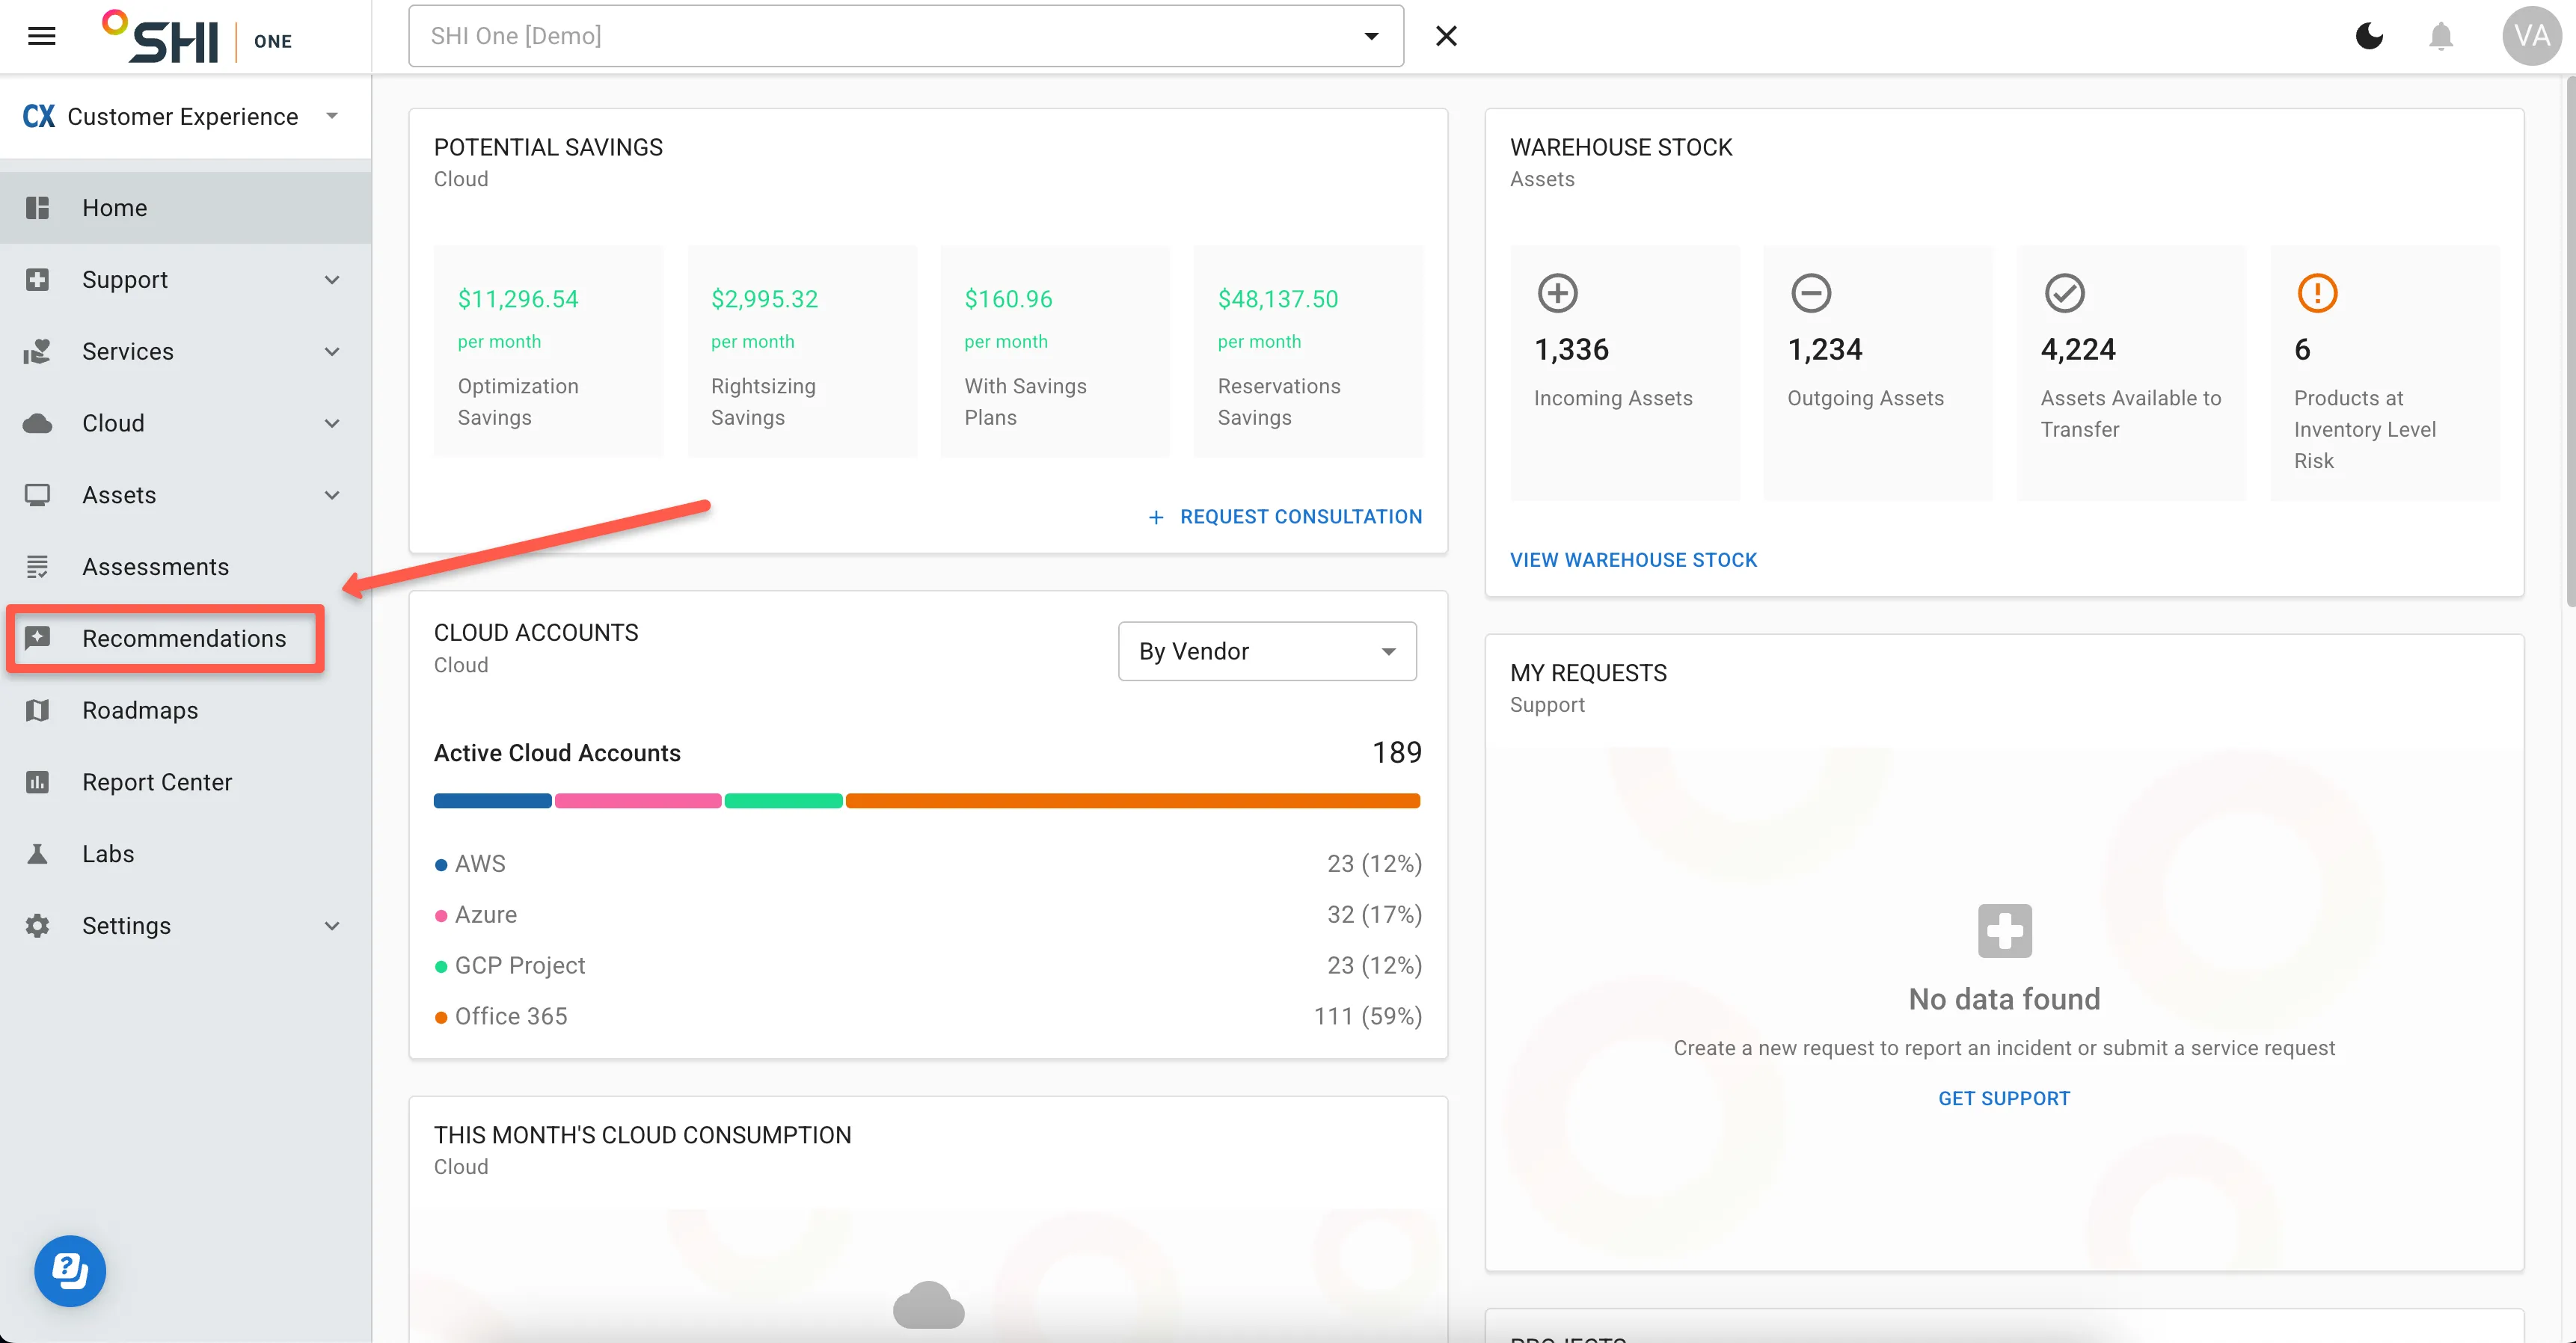
Task: Open Report Center from the sidebar
Action: tap(186, 782)
